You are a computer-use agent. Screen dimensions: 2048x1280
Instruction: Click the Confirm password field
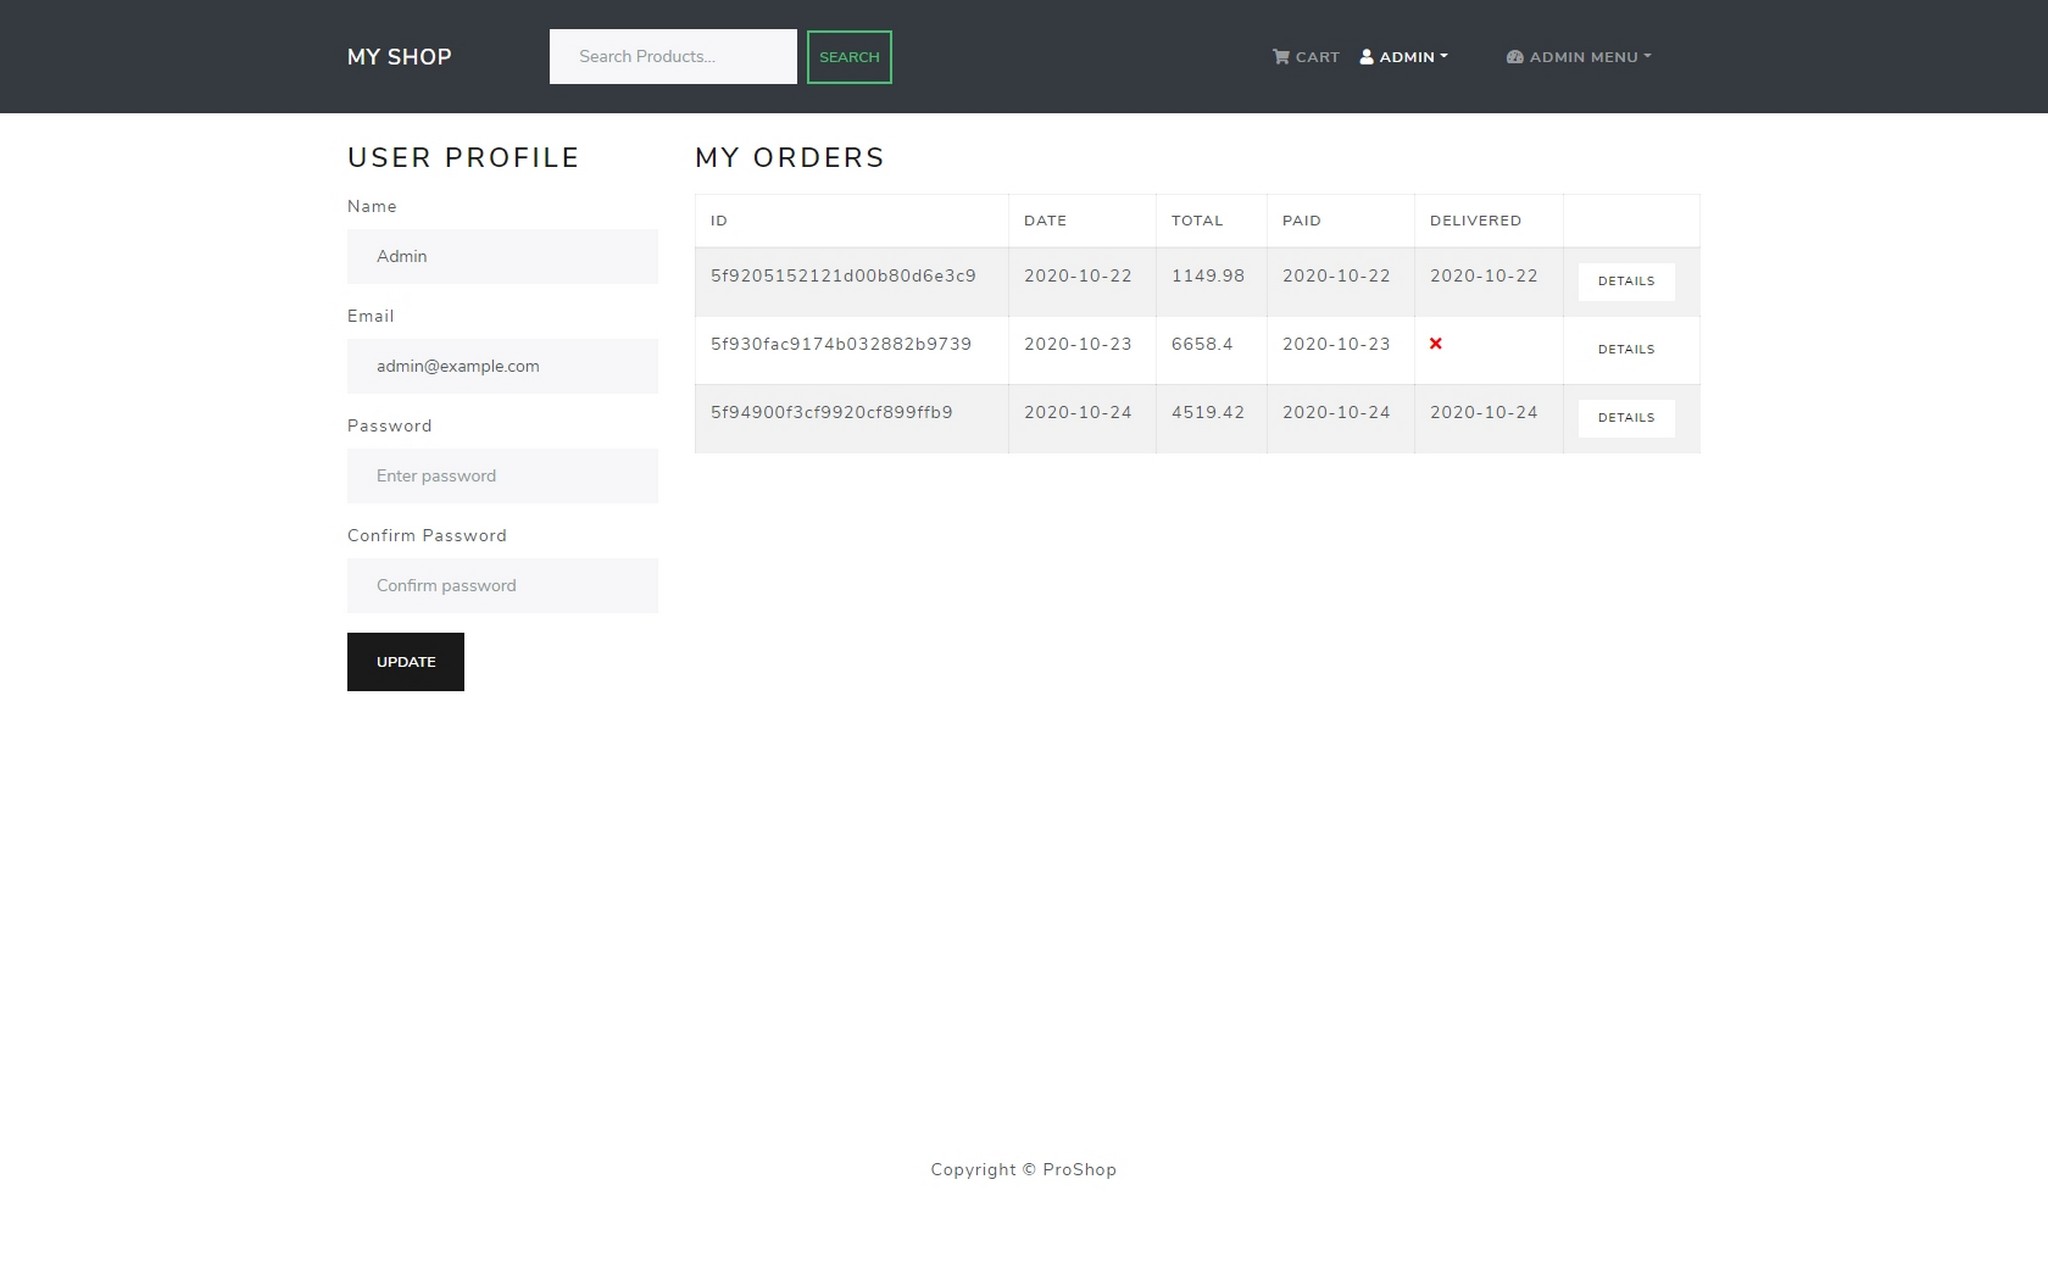tap(502, 586)
